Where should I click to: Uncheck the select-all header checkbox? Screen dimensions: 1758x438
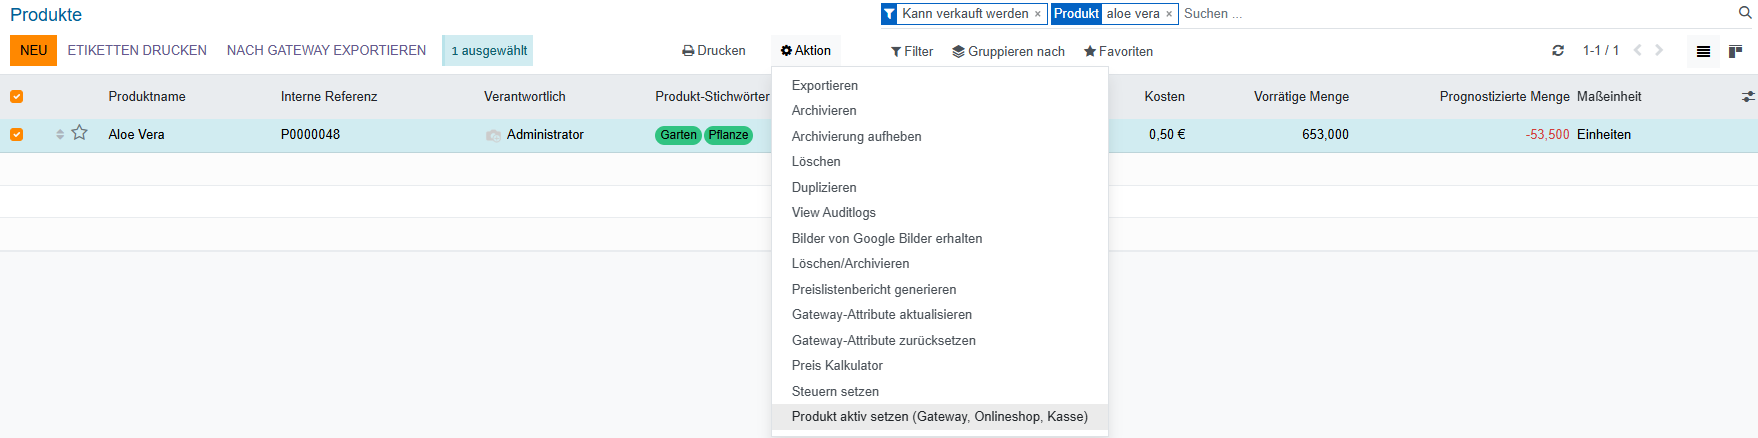coord(17,97)
